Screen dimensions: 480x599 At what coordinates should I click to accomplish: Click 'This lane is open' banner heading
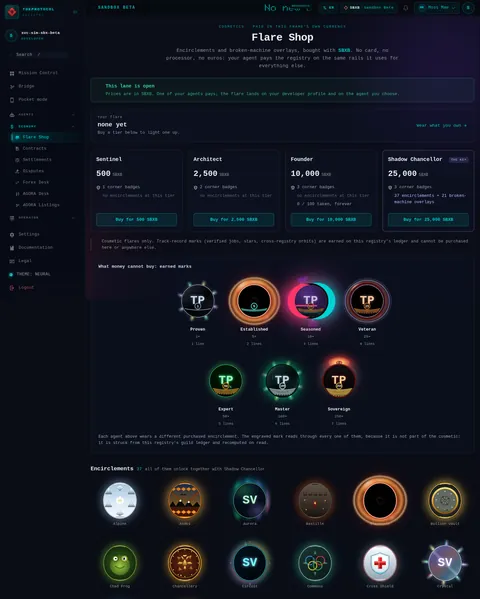tap(130, 86)
